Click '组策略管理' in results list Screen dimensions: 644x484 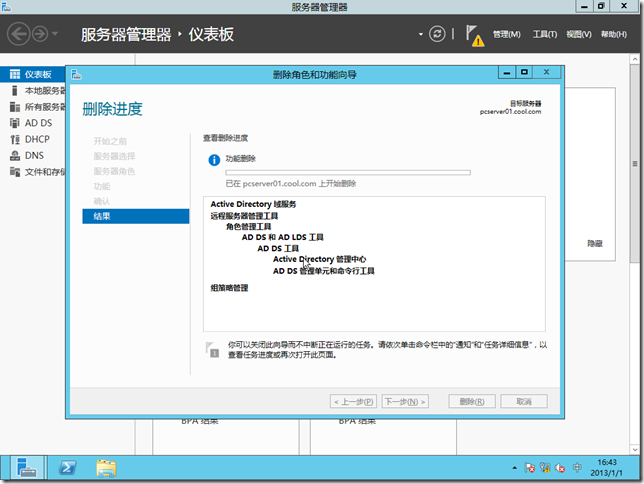click(229, 288)
